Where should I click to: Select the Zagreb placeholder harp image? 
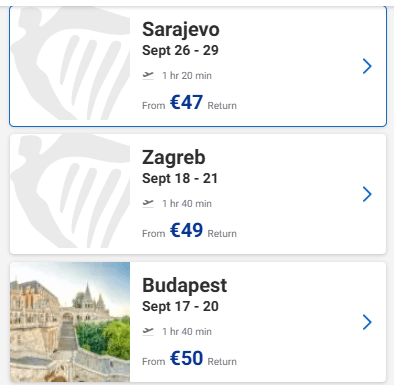tap(70, 191)
